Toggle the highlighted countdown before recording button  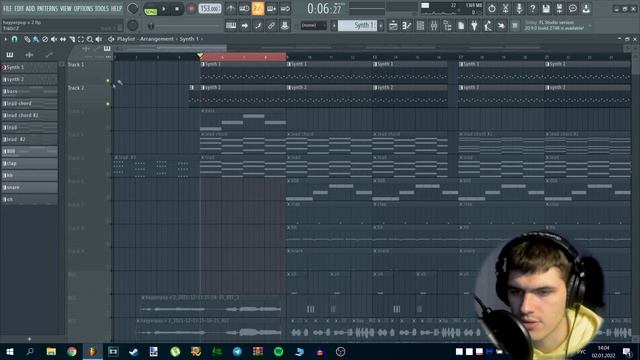[258, 9]
